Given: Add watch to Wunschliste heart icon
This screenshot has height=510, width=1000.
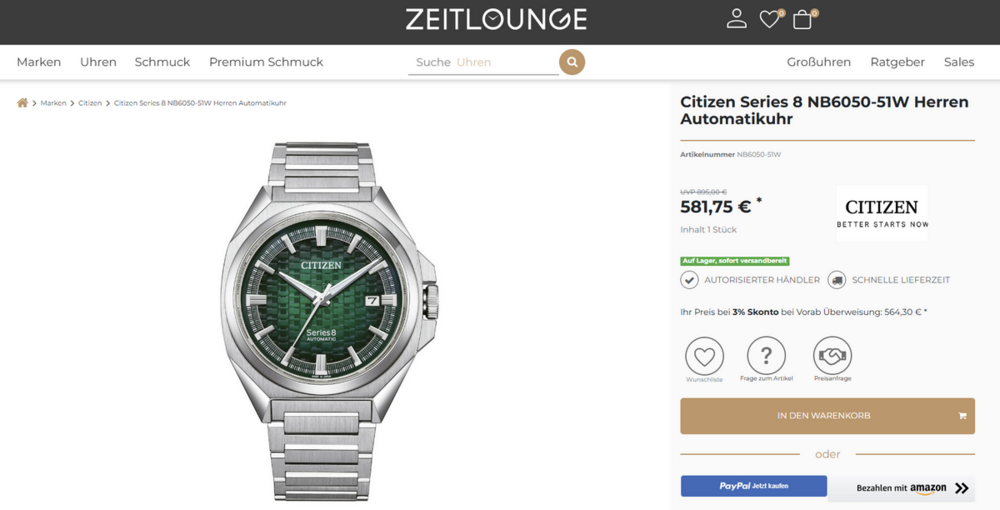Looking at the screenshot, I should coord(704,356).
